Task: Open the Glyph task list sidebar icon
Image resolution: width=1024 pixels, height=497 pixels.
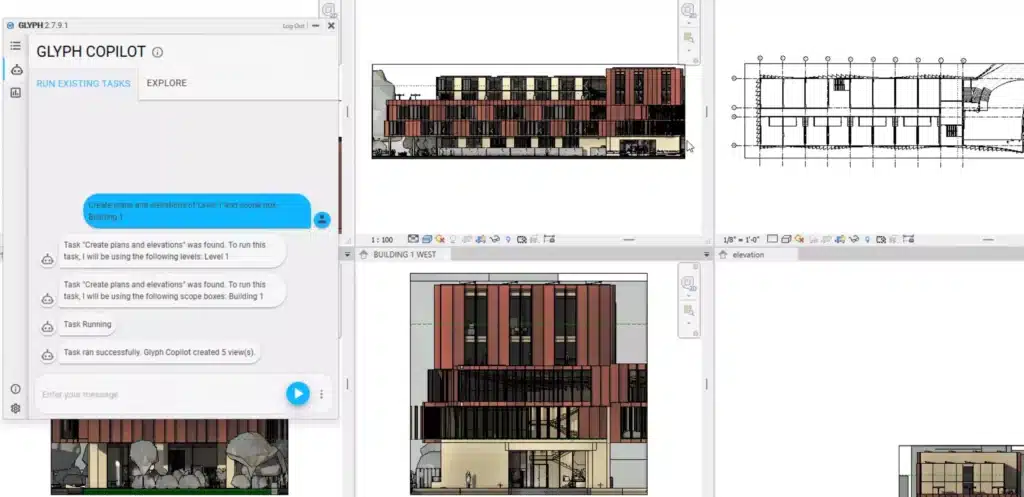Action: [15, 46]
